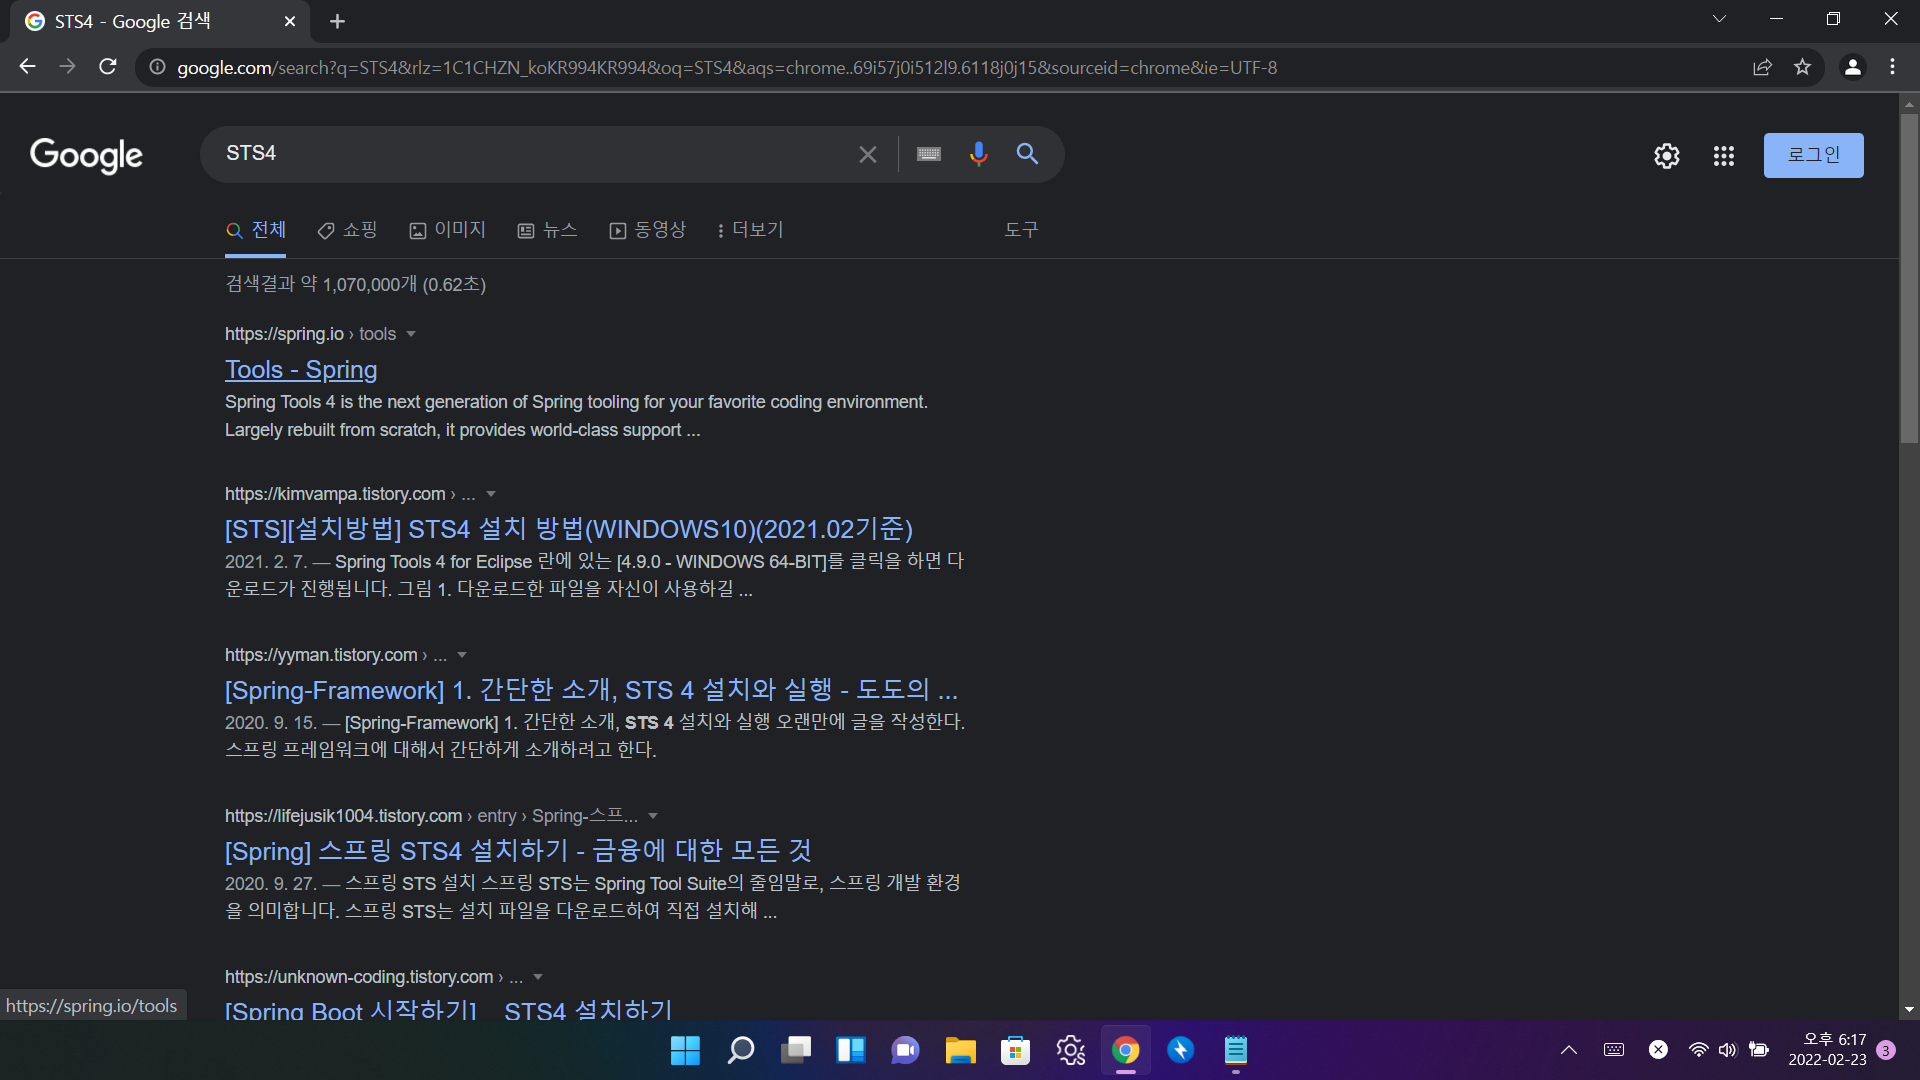Open the 더보기 more menu
This screenshot has height=1080, width=1920.
pyautogui.click(x=750, y=230)
